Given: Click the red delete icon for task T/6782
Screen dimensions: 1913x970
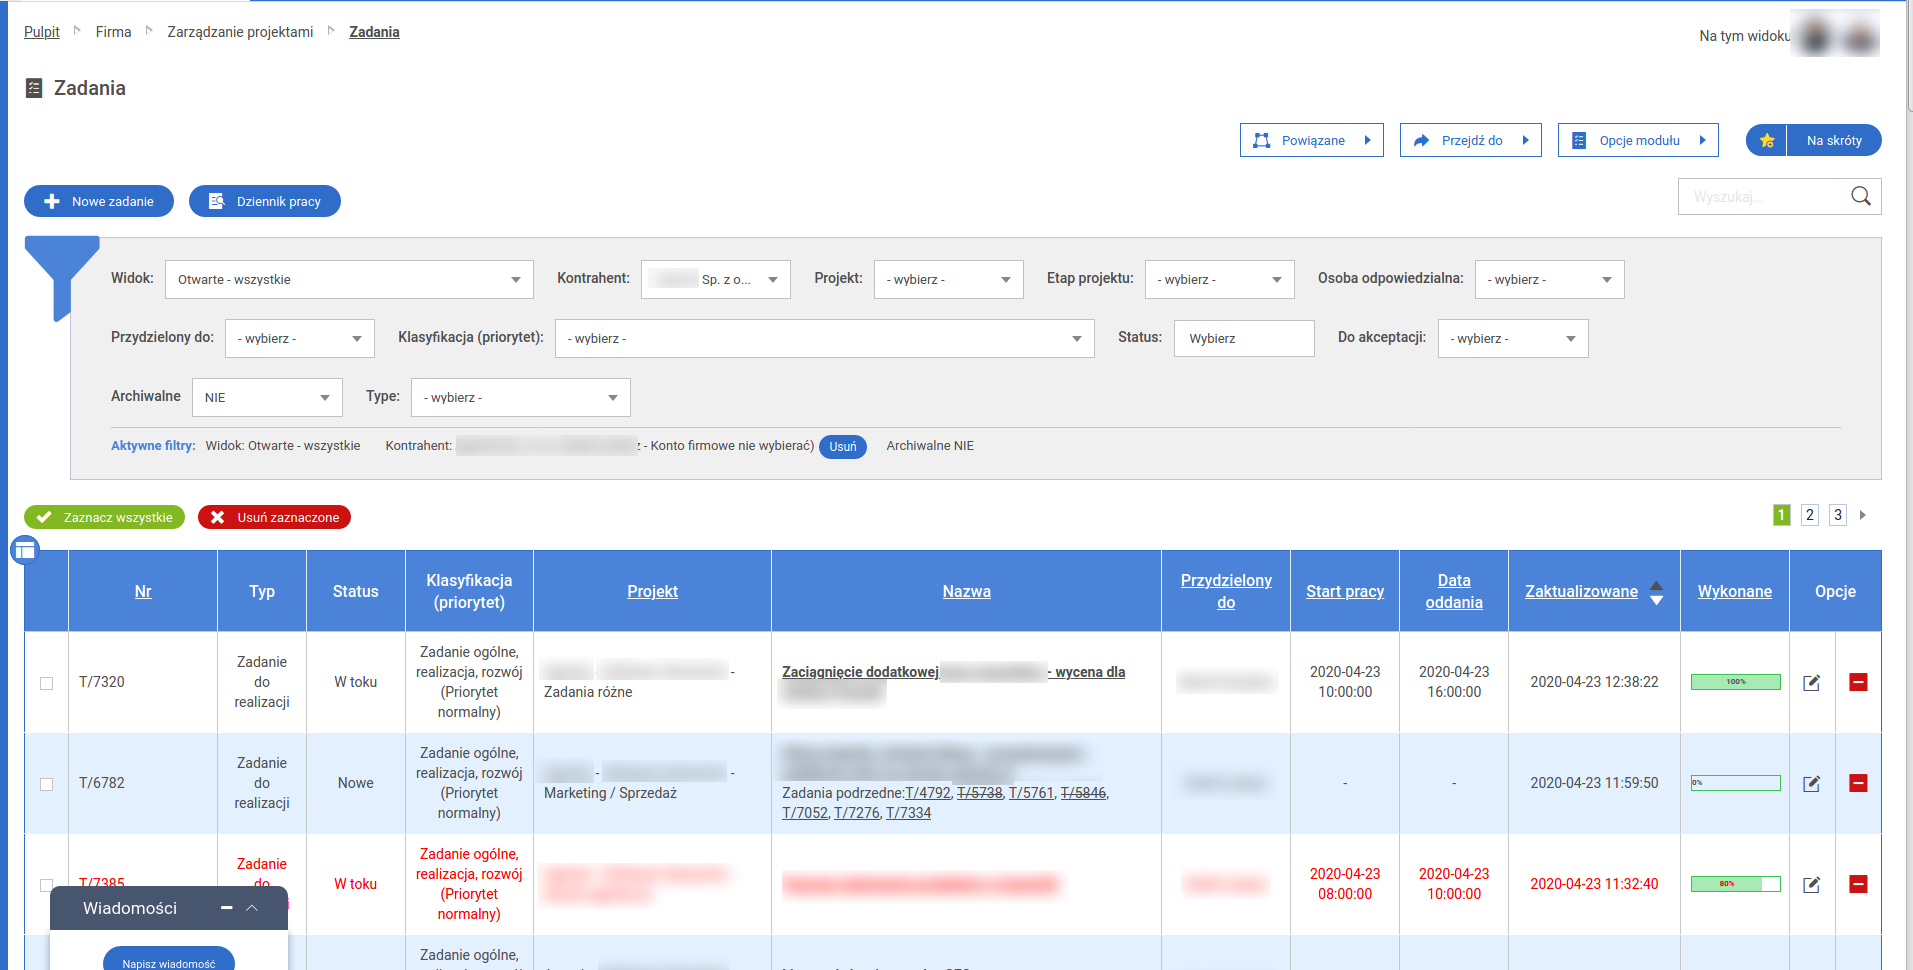Looking at the screenshot, I should point(1858,783).
